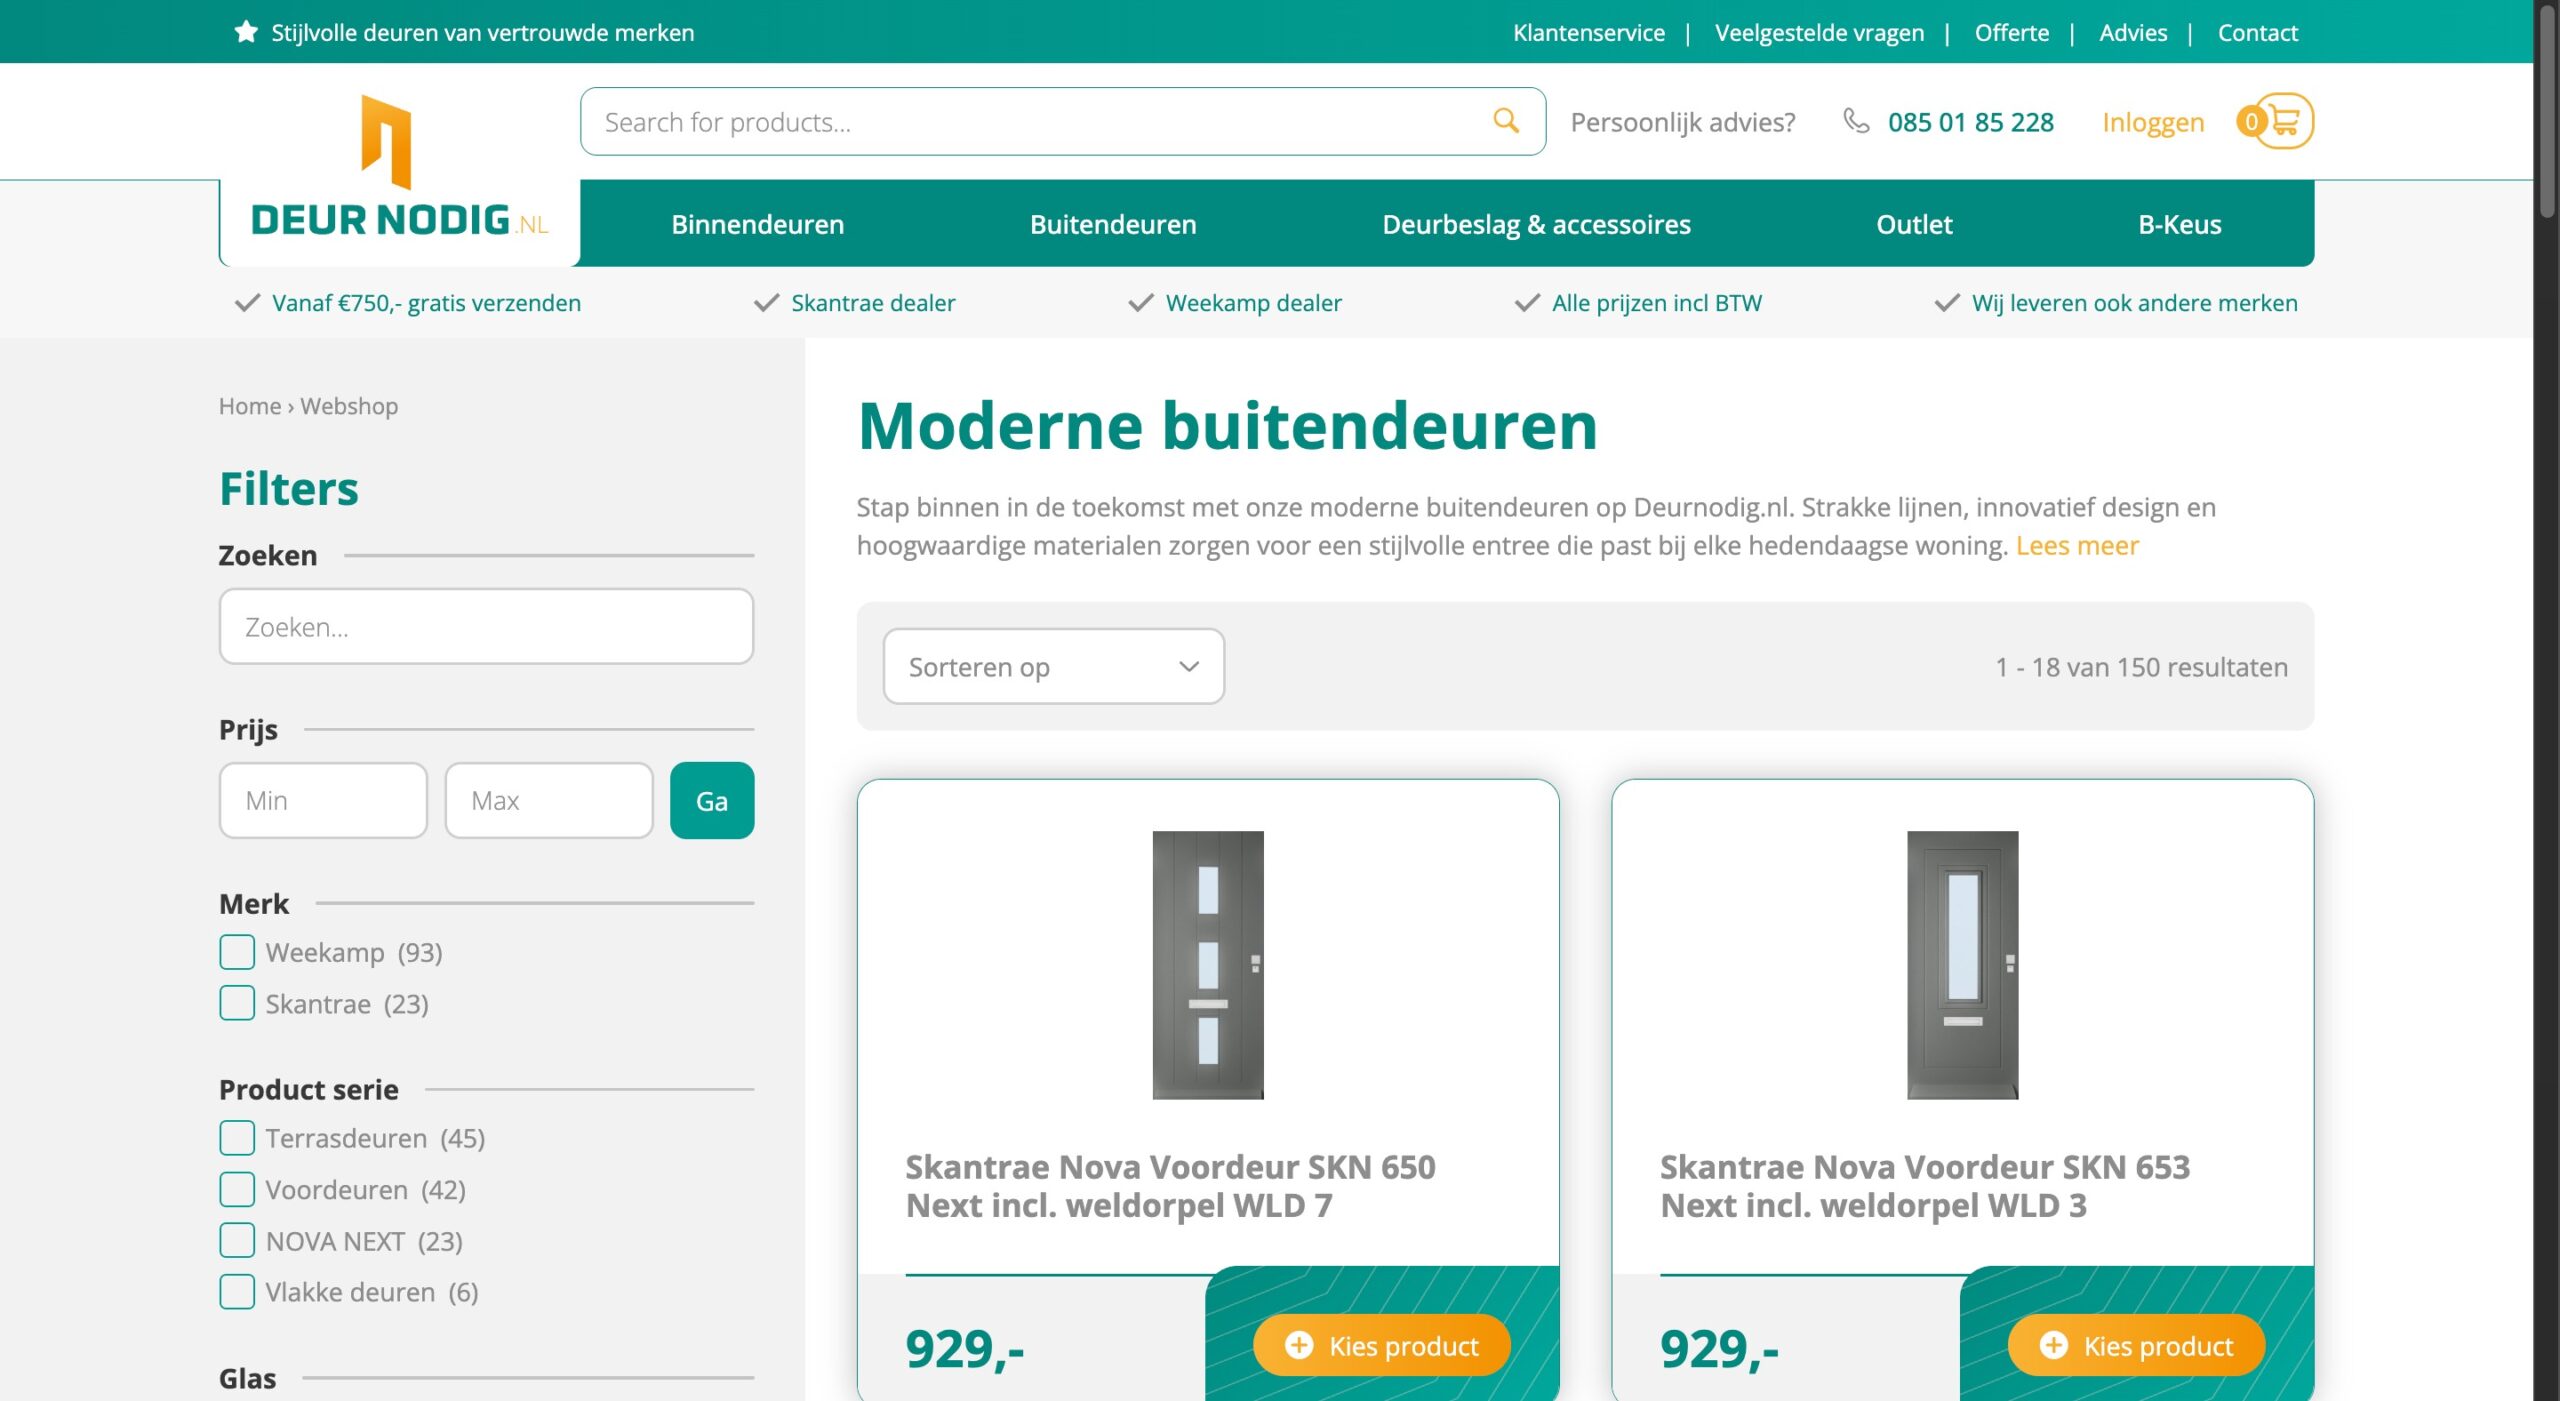Open the SKN 650 door thumbnail

[1208, 965]
